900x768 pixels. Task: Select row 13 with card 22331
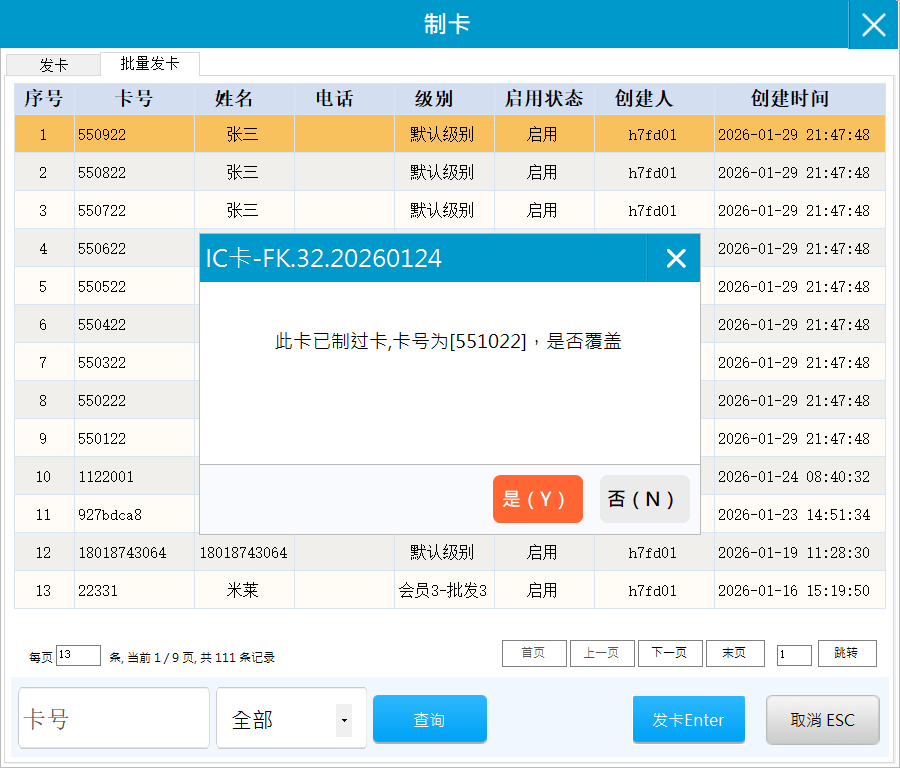[98, 590]
